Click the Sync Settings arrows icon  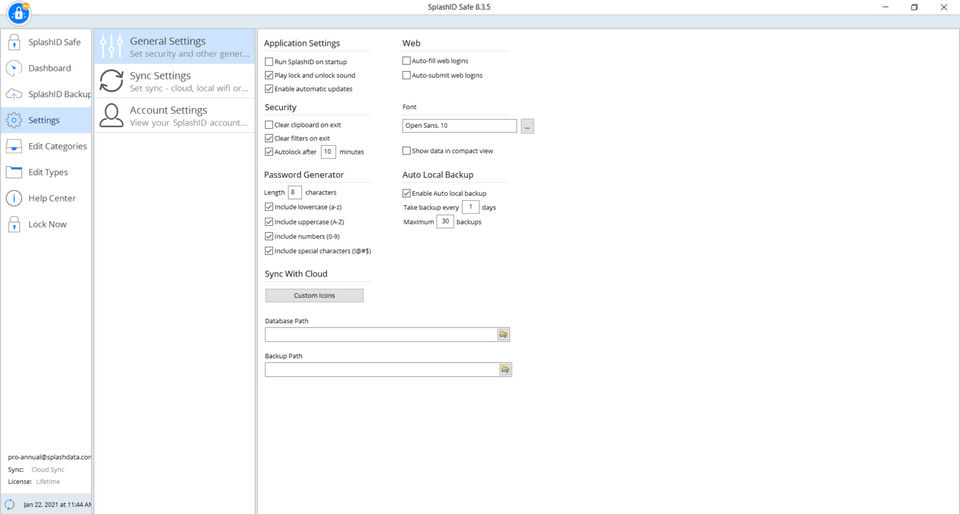click(111, 81)
